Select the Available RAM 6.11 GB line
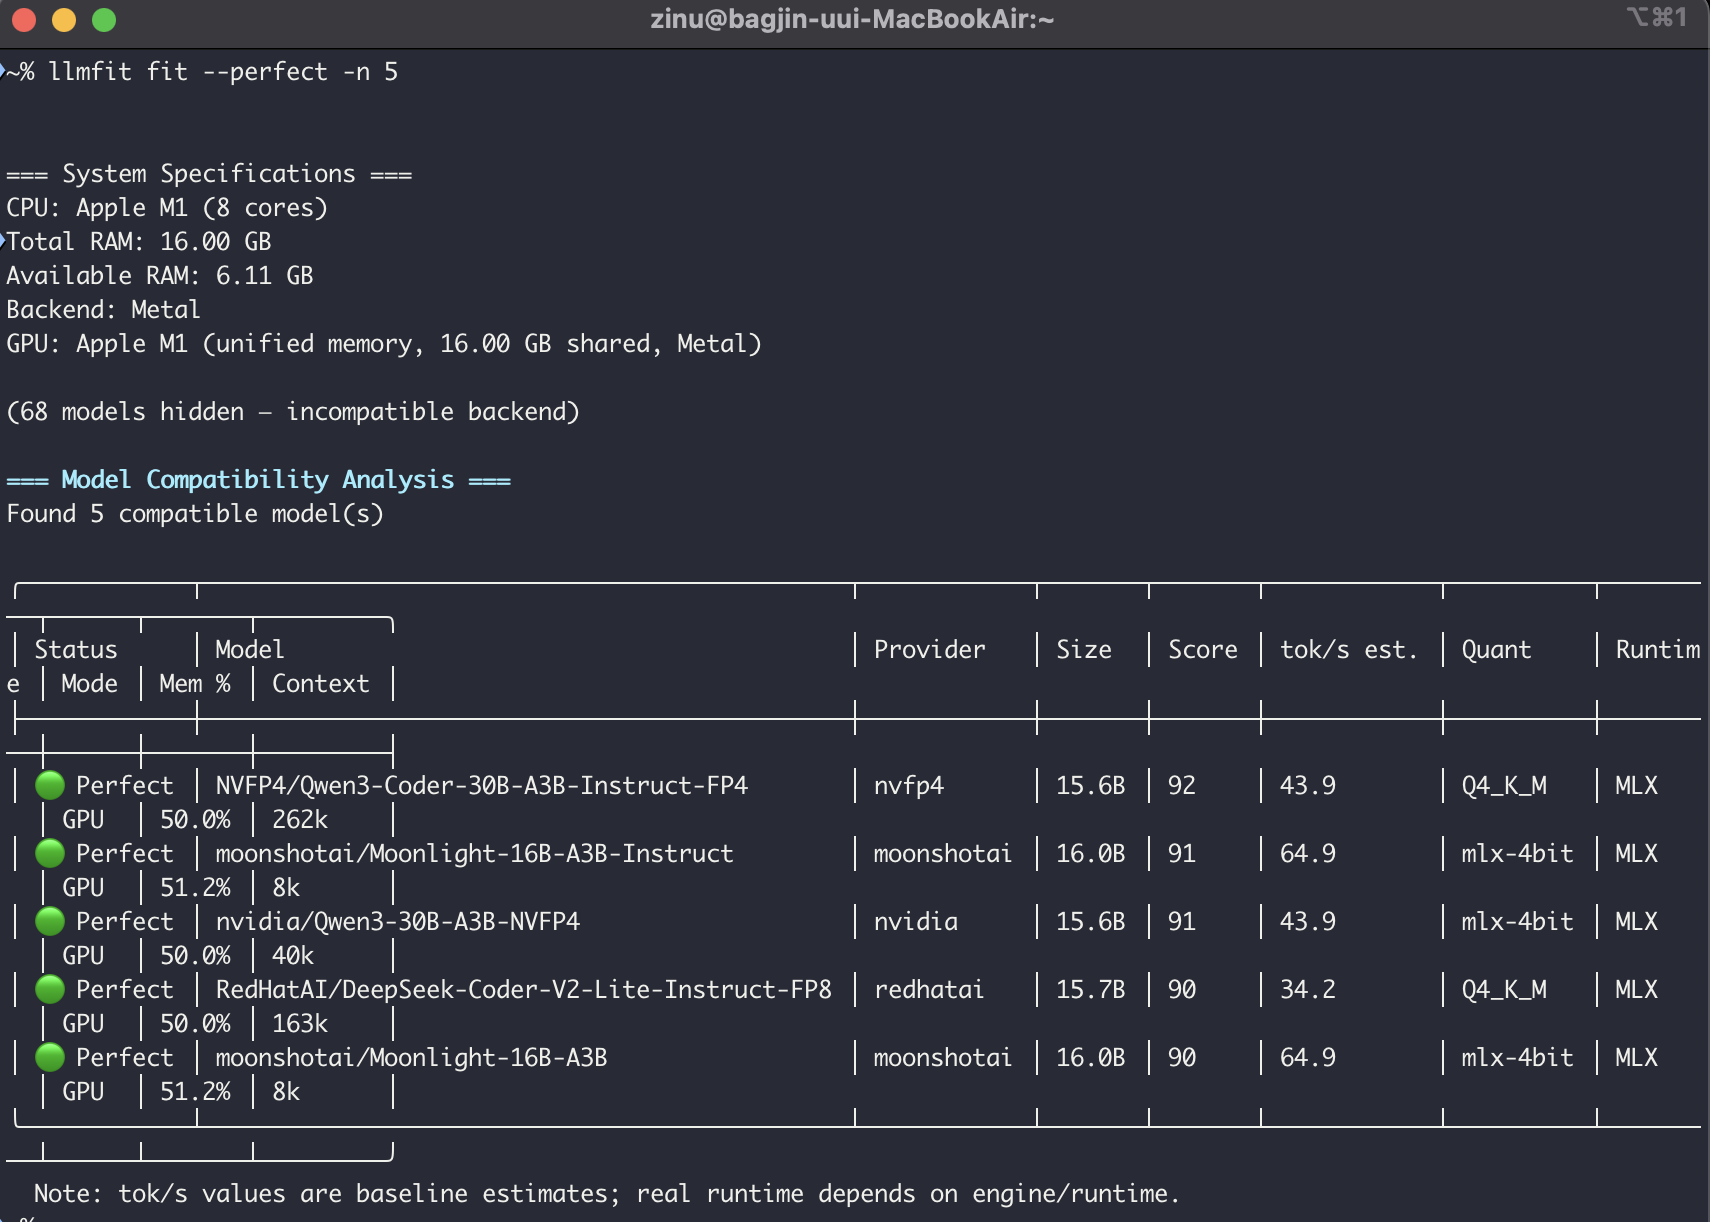The height and width of the screenshot is (1222, 1710). [x=160, y=276]
